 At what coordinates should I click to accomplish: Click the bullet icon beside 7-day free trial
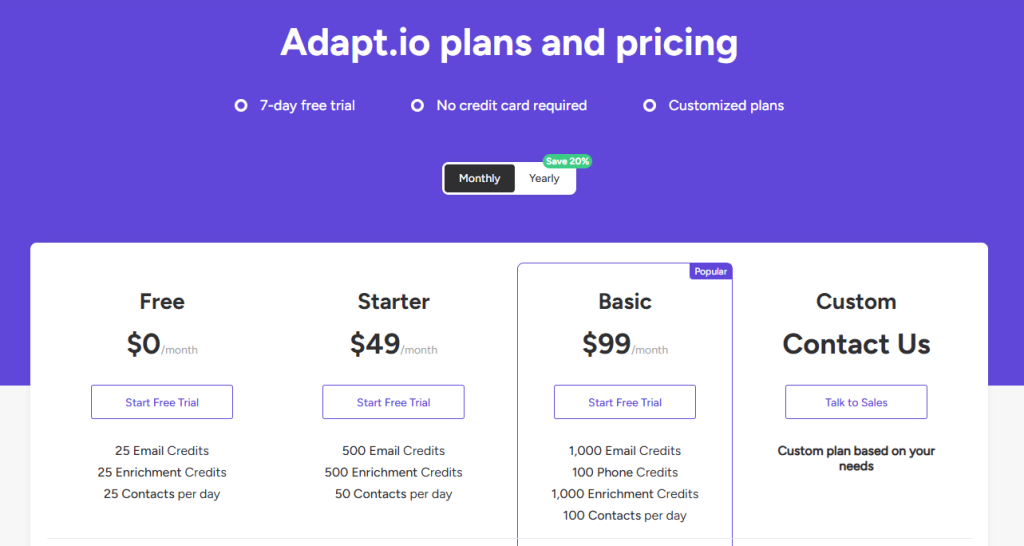pyautogui.click(x=241, y=105)
